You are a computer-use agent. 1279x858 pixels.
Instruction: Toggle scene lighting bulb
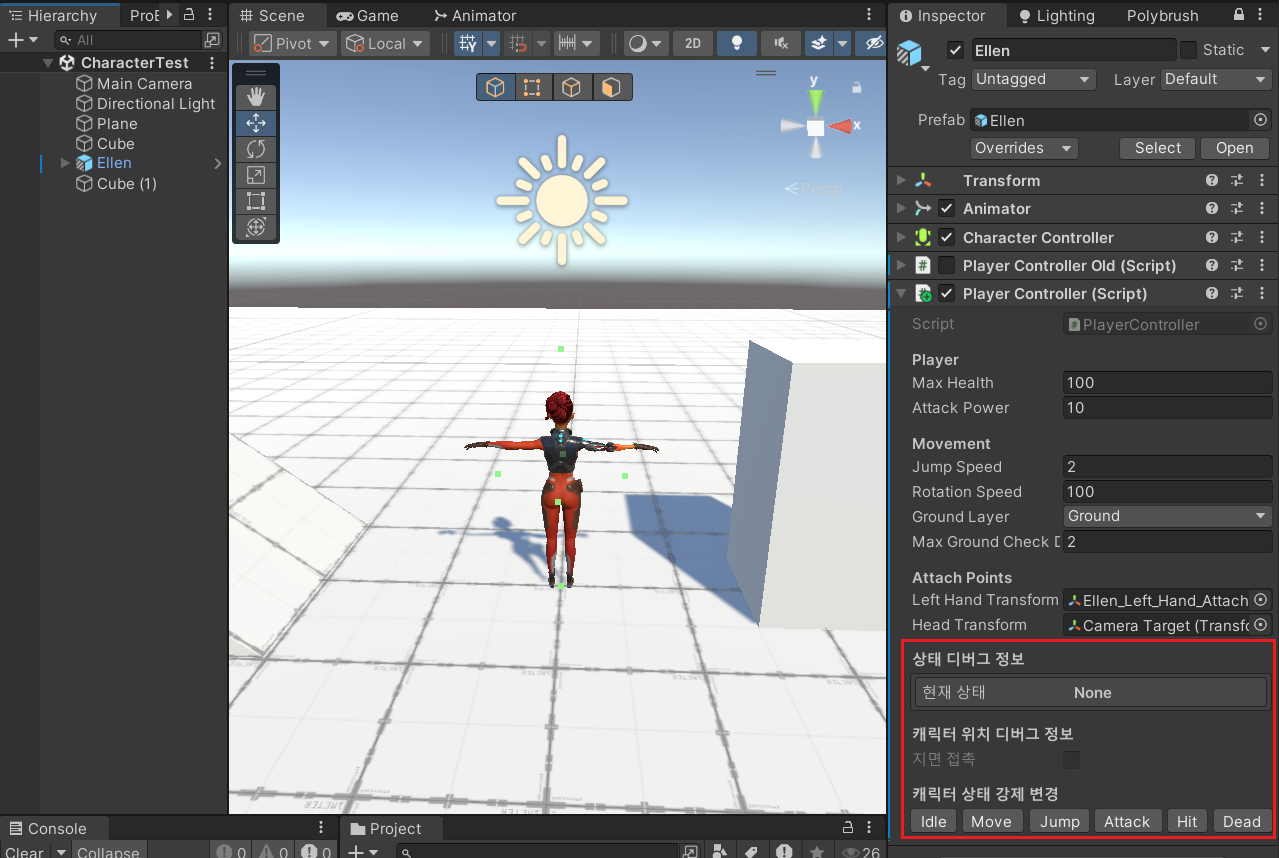(737, 43)
